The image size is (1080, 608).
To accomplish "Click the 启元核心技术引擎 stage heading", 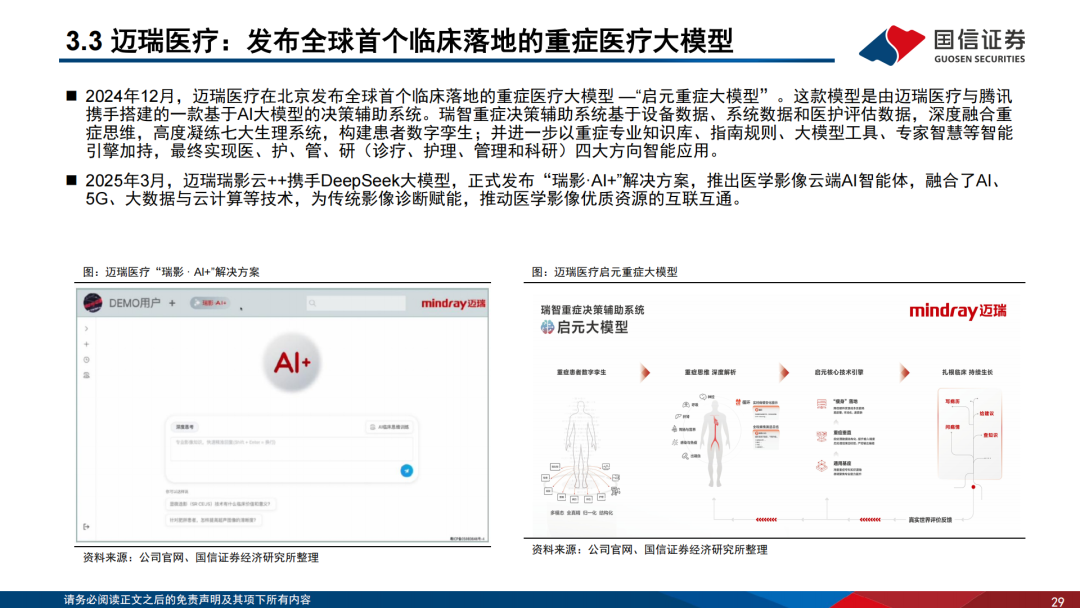I will point(838,373).
